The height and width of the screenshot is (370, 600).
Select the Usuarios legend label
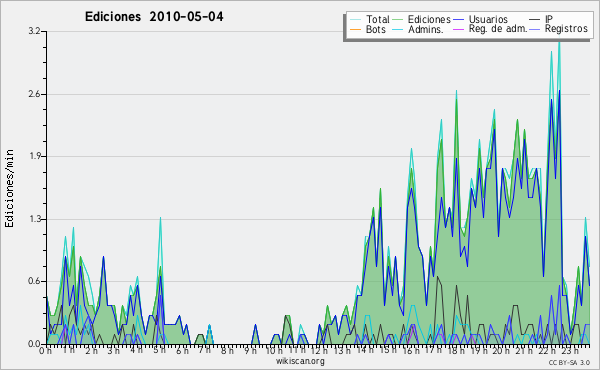(488, 19)
